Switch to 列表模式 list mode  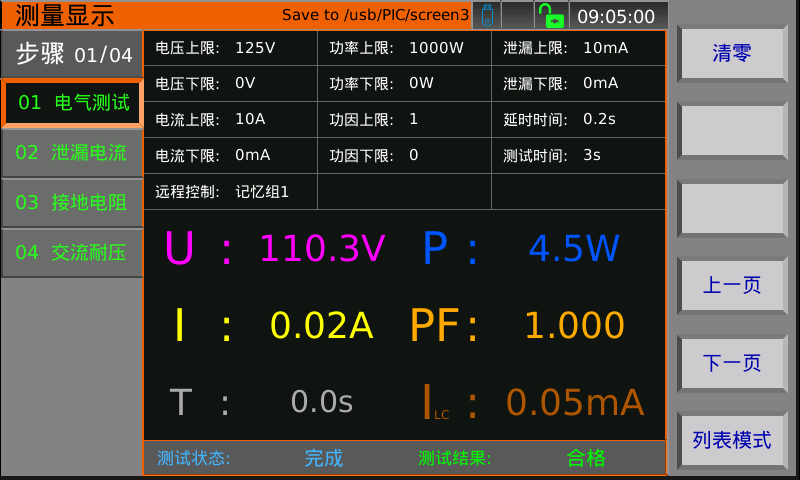[732, 440]
